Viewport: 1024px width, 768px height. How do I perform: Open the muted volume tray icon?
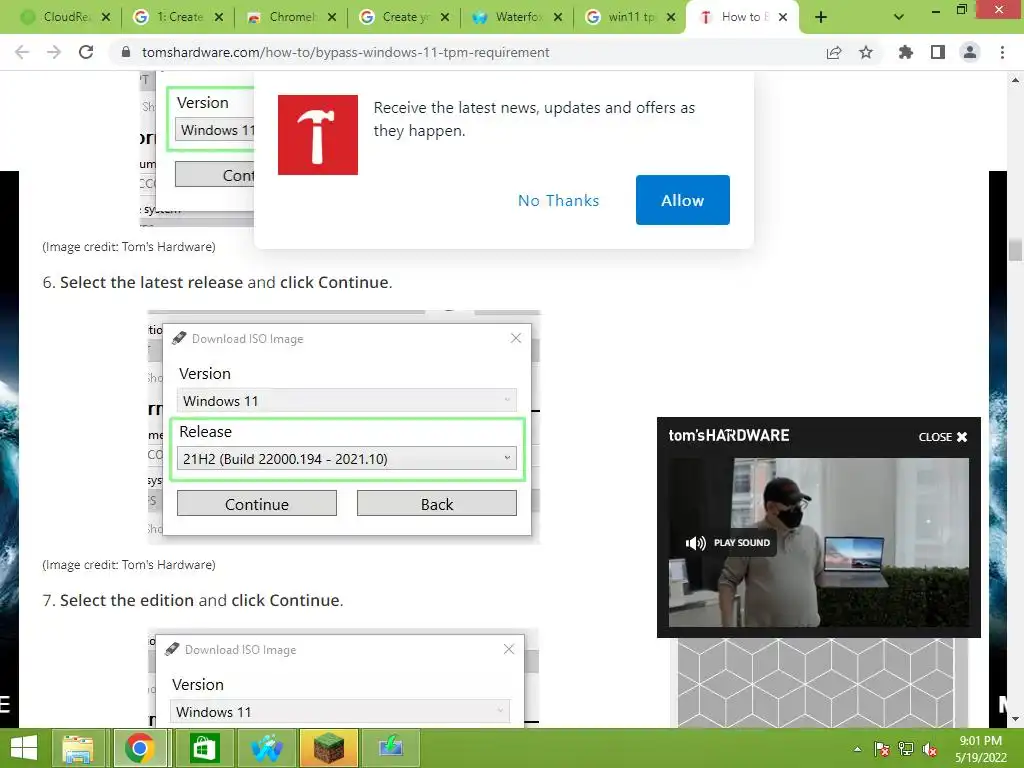[930, 749]
